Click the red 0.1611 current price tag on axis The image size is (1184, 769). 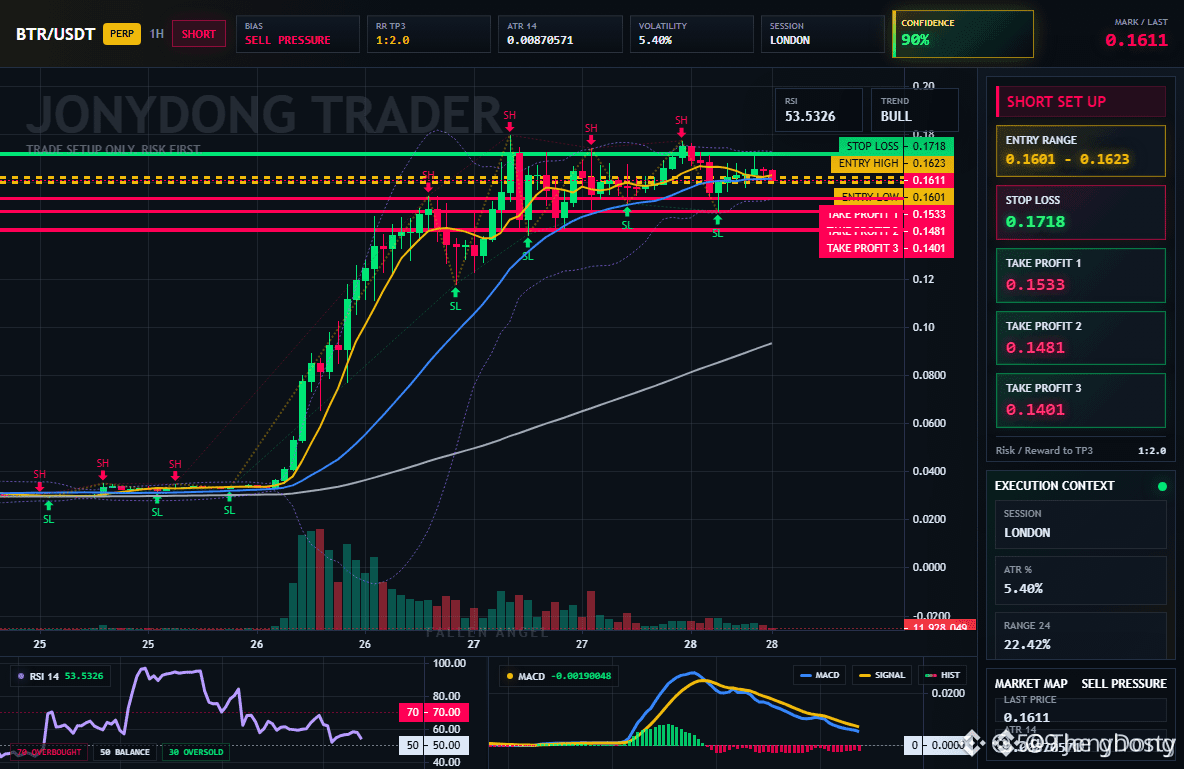pos(929,181)
